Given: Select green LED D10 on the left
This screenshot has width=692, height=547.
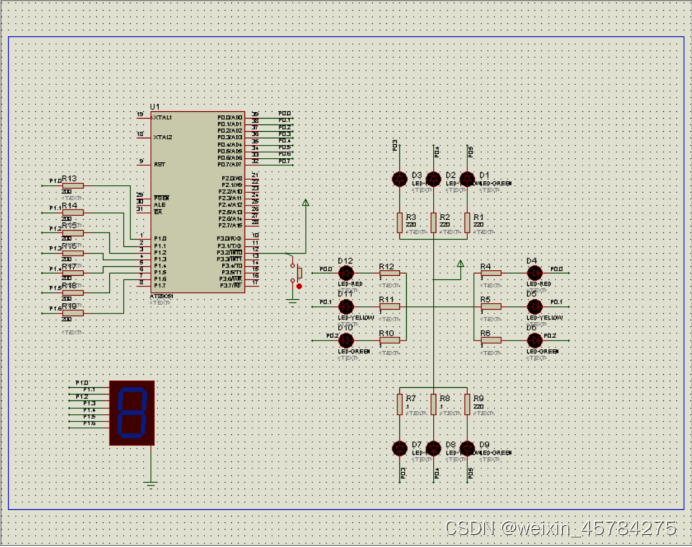Looking at the screenshot, I should click(x=346, y=340).
